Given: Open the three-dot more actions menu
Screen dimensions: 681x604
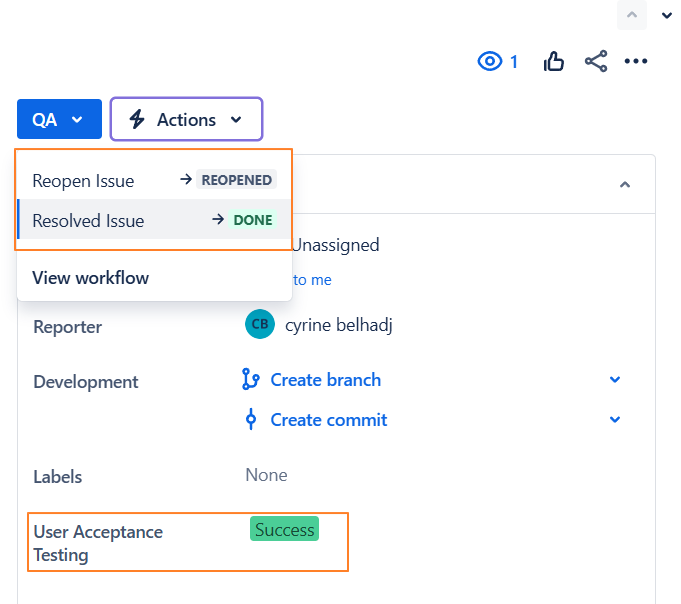Looking at the screenshot, I should [x=636, y=62].
